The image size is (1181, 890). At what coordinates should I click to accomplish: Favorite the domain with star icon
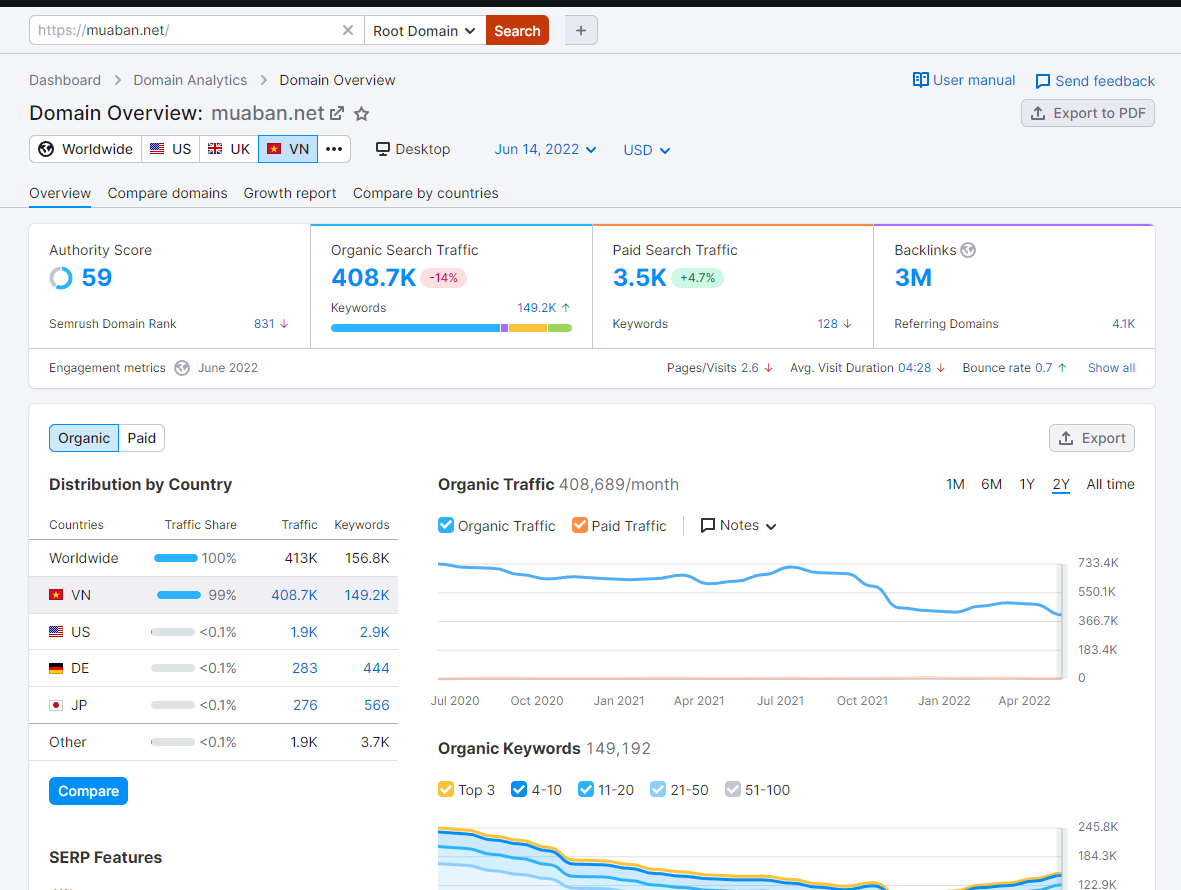[x=362, y=114]
